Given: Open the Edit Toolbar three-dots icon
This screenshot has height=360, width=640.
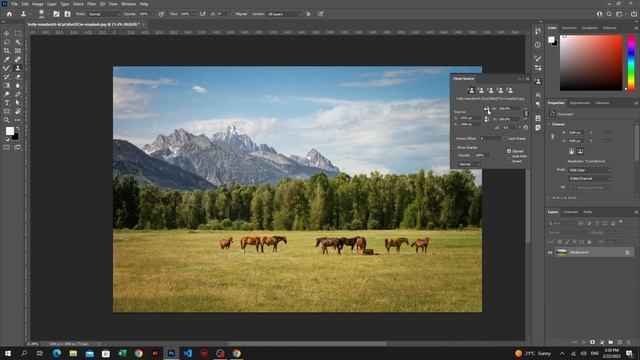Looking at the screenshot, I should [18, 120].
